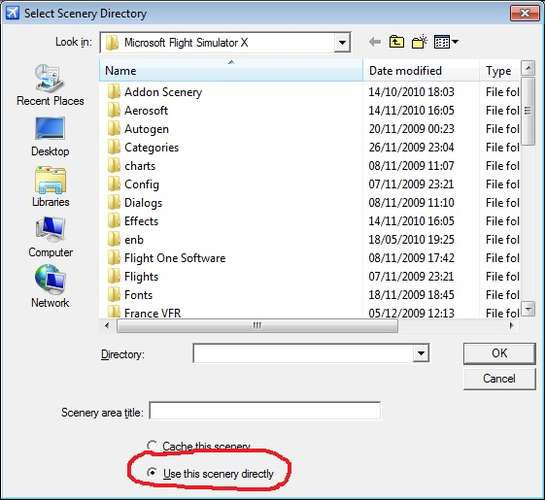Expand the Look in folder dropdown
This screenshot has width=545, height=500.
coord(342,43)
